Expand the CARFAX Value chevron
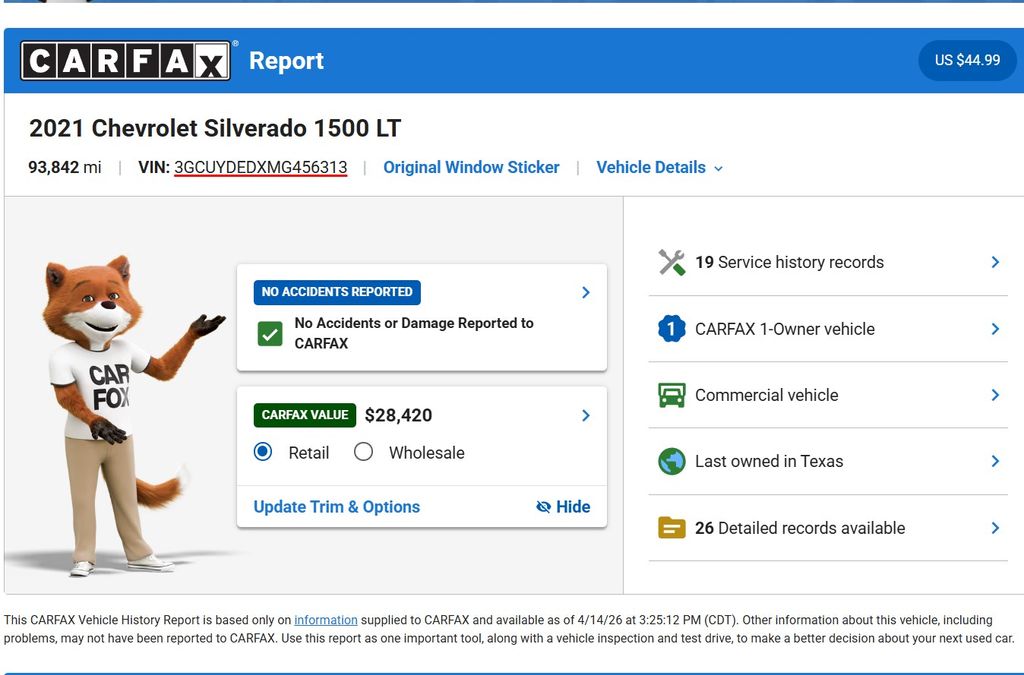Viewport: 1024px width, 675px height. tap(586, 415)
